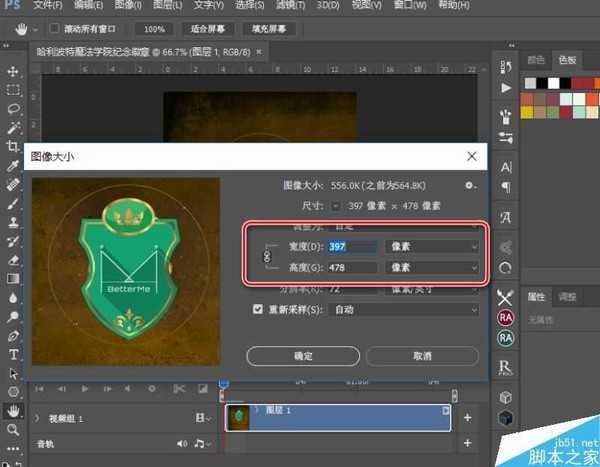Switch to the 颜色 panel tab
The height and width of the screenshot is (467, 600).
coord(536,59)
